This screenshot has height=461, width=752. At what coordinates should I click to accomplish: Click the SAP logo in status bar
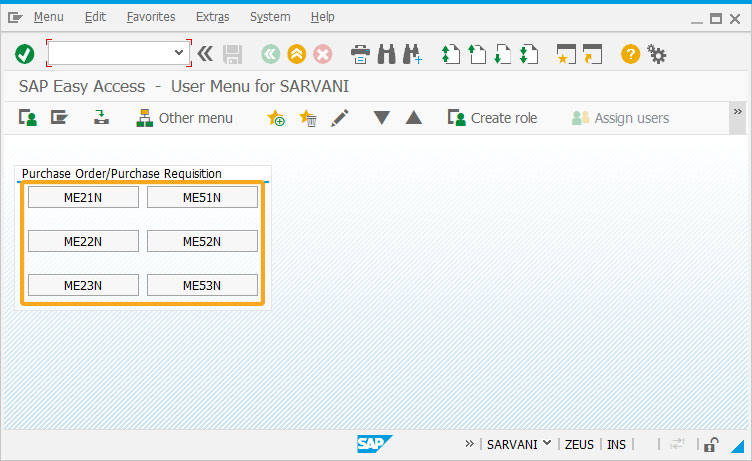375,444
